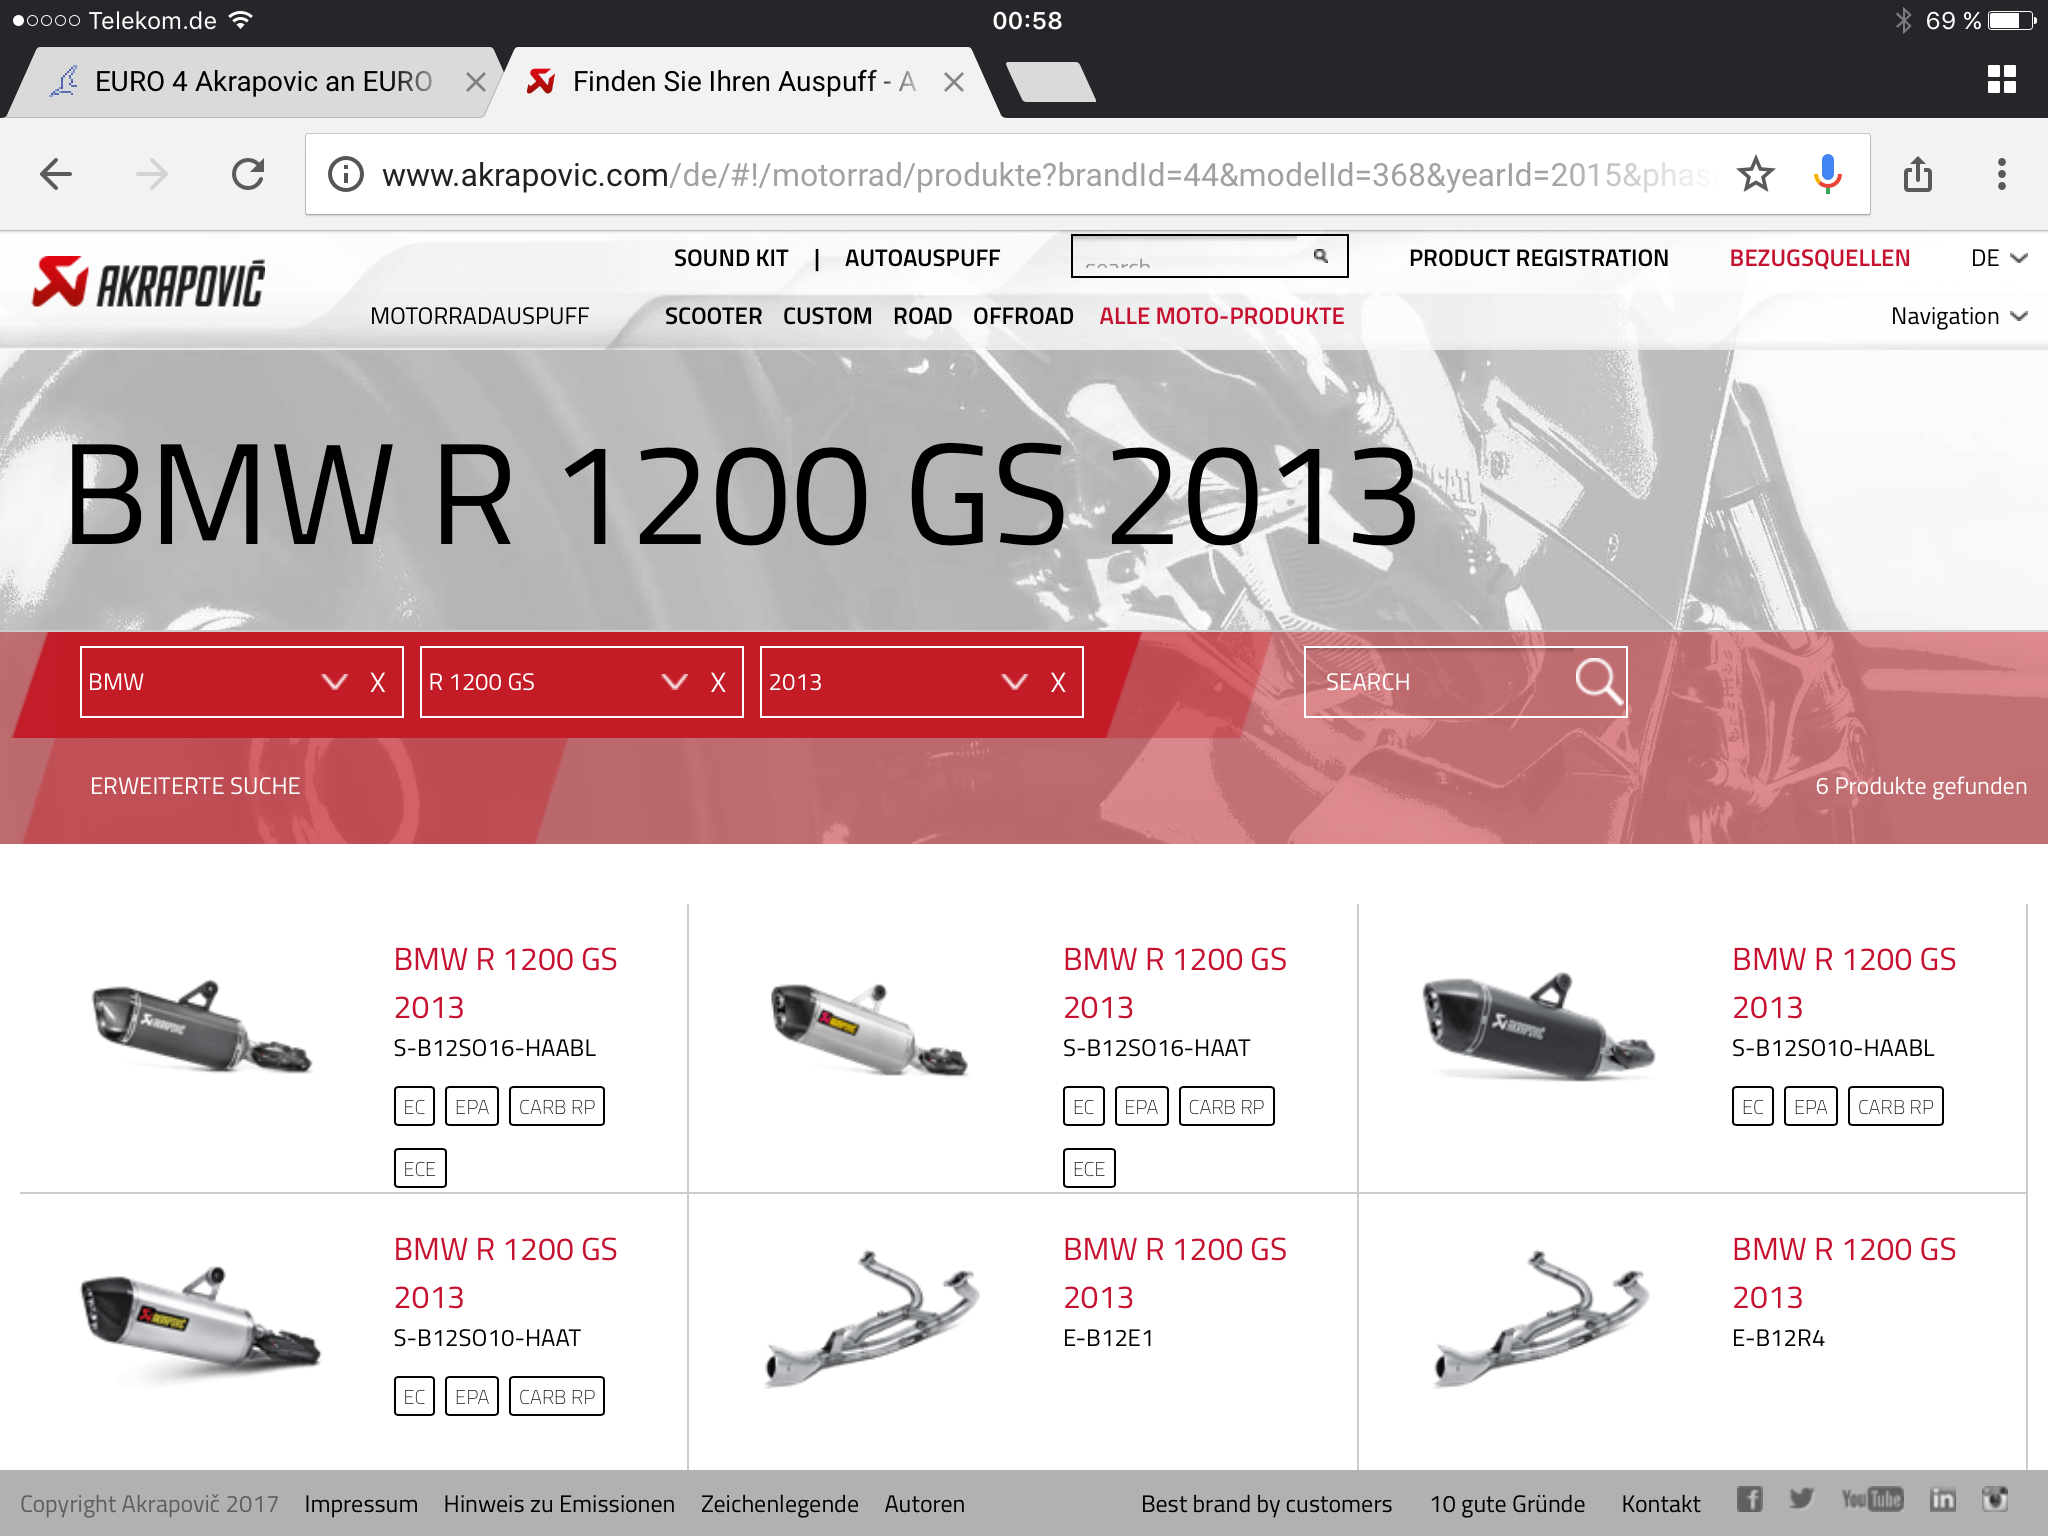
Task: Expand the Navigation dropdown
Action: [x=1958, y=317]
